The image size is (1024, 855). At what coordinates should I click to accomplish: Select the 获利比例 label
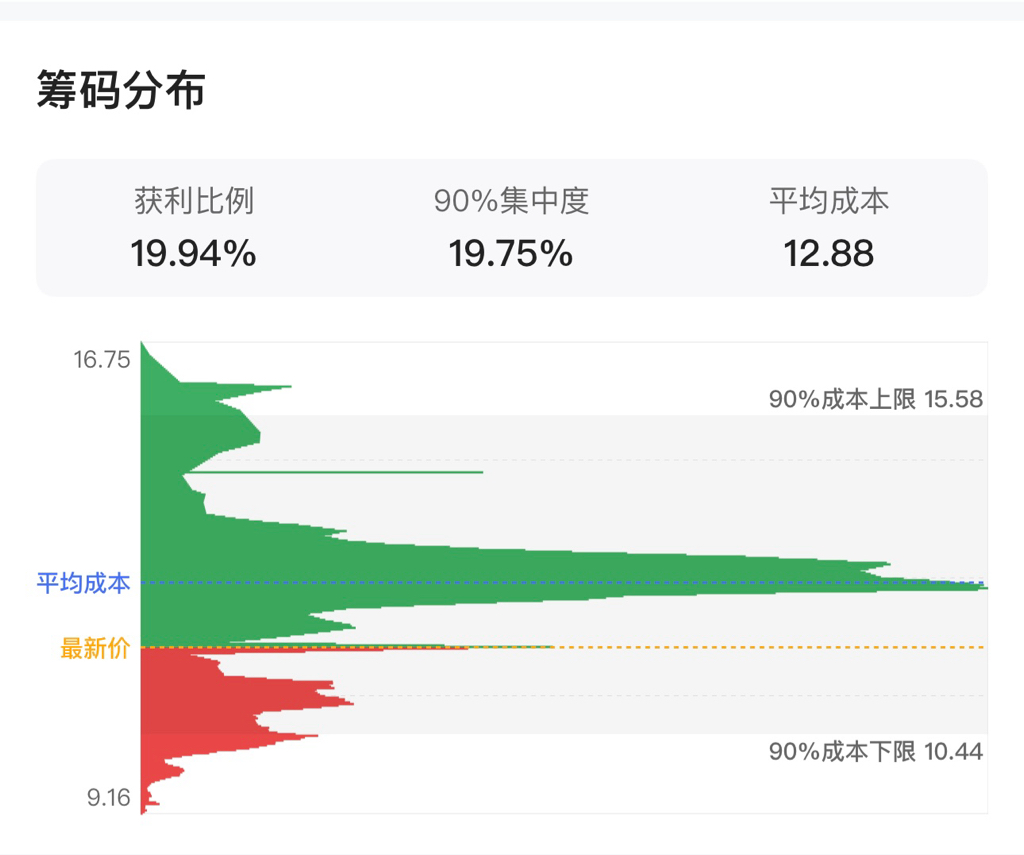(x=193, y=202)
